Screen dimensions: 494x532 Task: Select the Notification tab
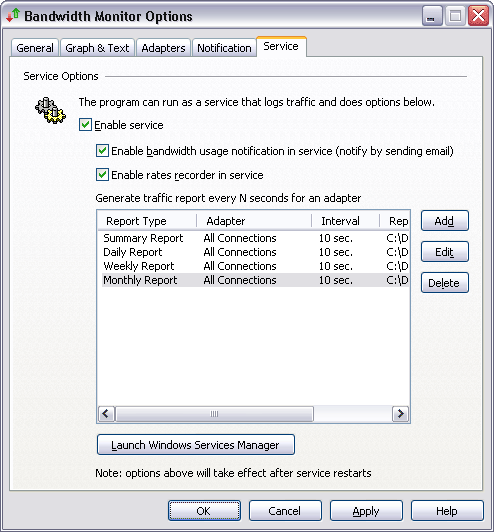224,48
